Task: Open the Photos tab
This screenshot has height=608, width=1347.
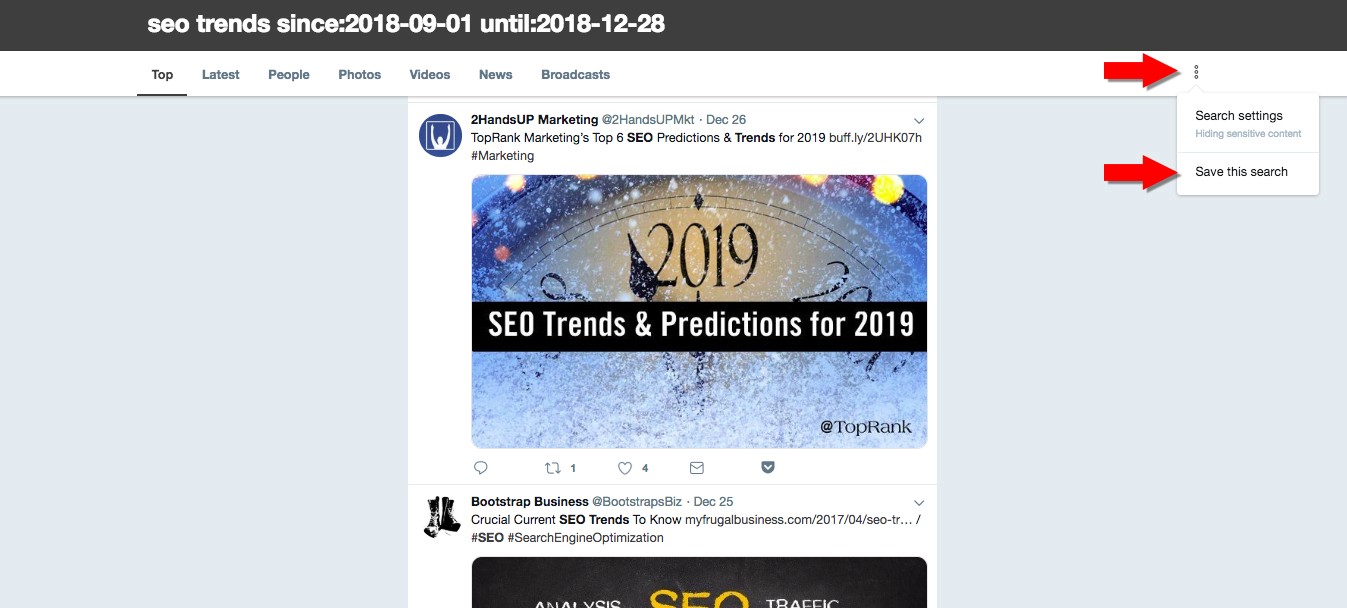Action: (x=358, y=74)
